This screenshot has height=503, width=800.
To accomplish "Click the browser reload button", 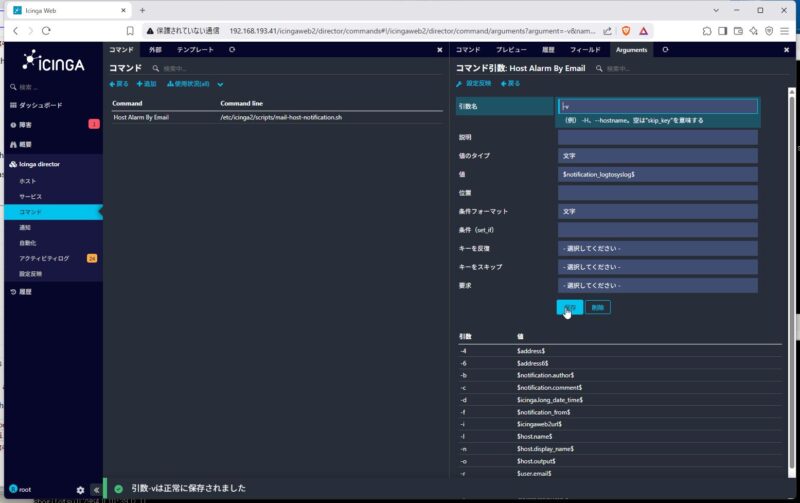I will pyautogui.click(x=46, y=31).
